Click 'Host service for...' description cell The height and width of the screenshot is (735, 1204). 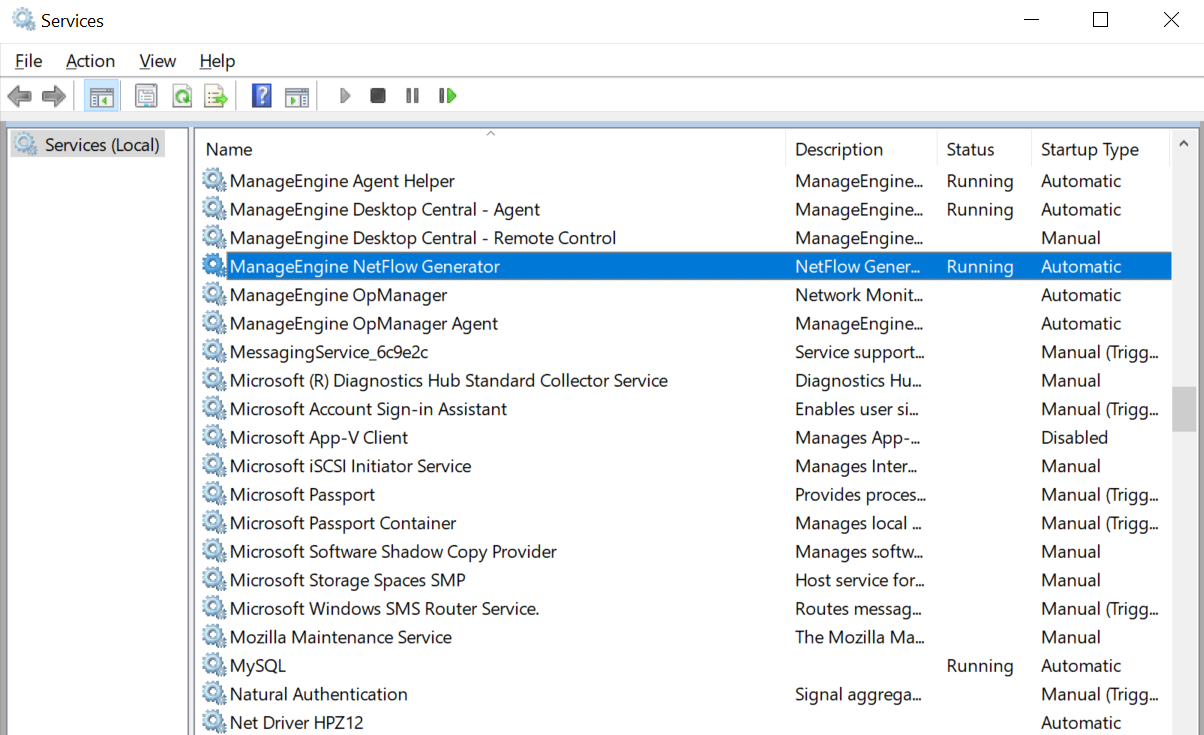pyautogui.click(x=860, y=580)
